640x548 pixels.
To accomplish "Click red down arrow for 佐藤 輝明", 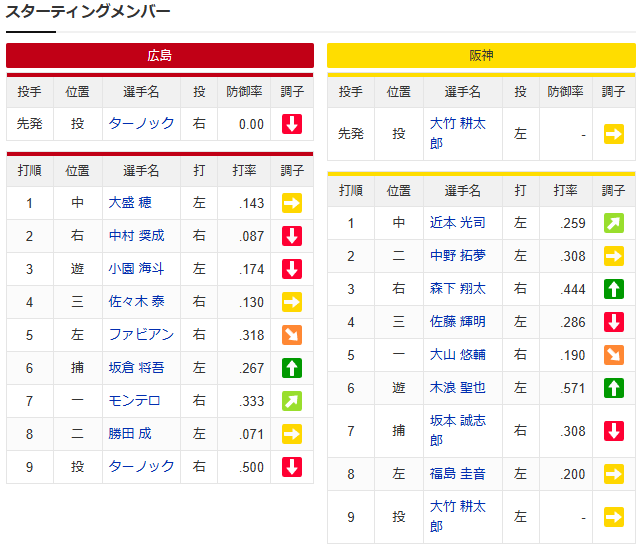I will click(614, 322).
